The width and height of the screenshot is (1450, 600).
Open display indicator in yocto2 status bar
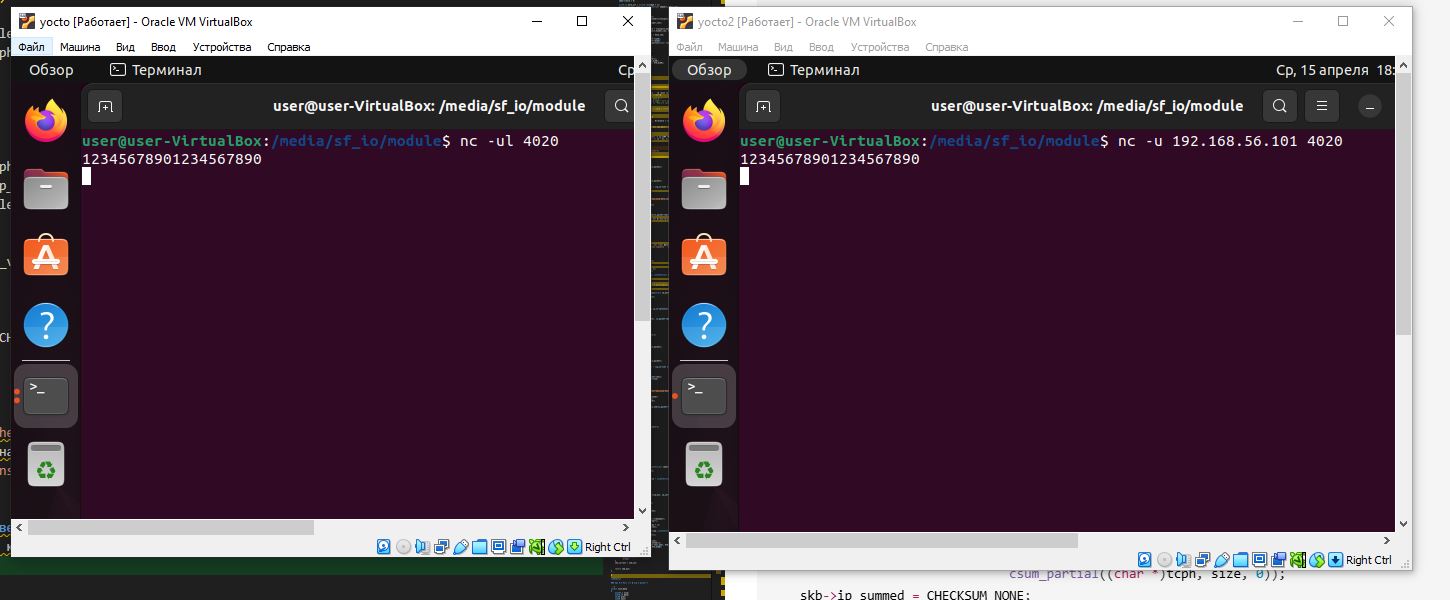(x=1259, y=560)
